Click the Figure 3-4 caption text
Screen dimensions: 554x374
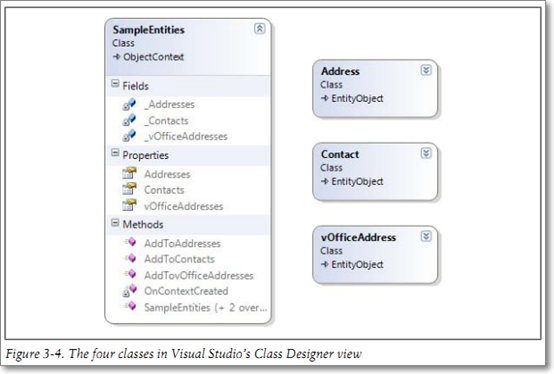click(x=183, y=354)
